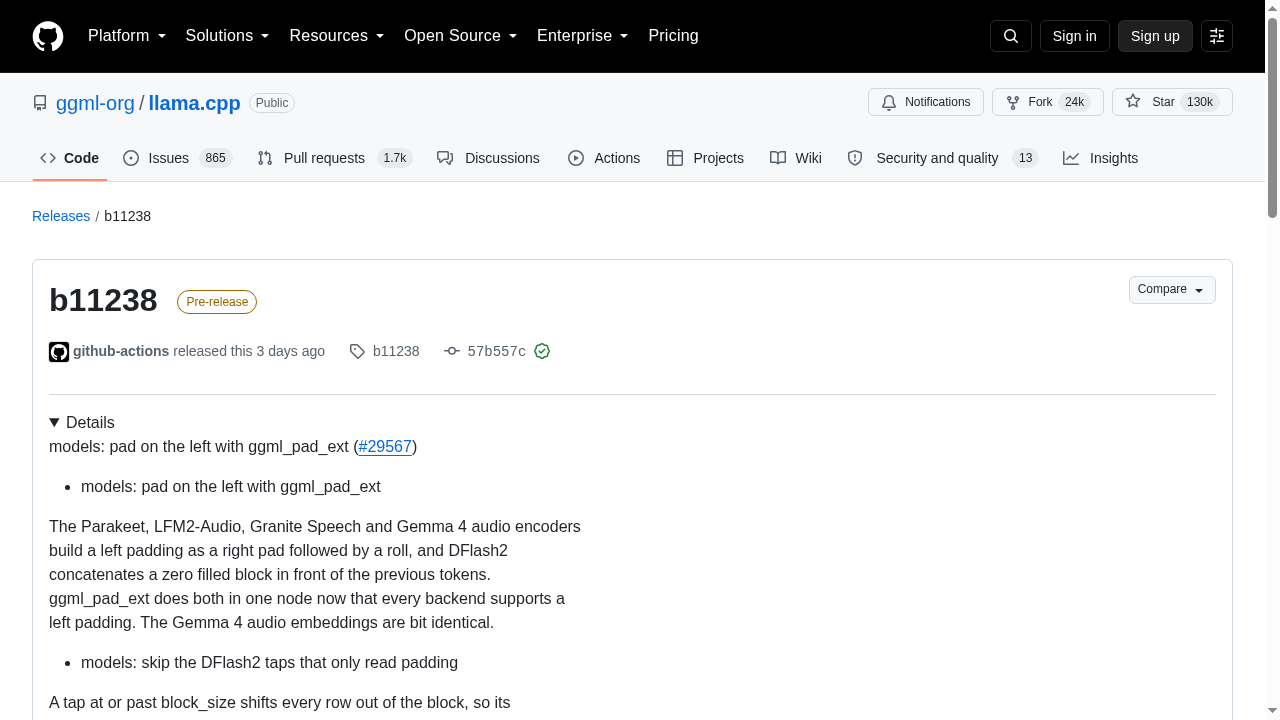Click the repository icon beside ggml-org
Viewport: 1280px width, 720px height.
tap(40, 103)
